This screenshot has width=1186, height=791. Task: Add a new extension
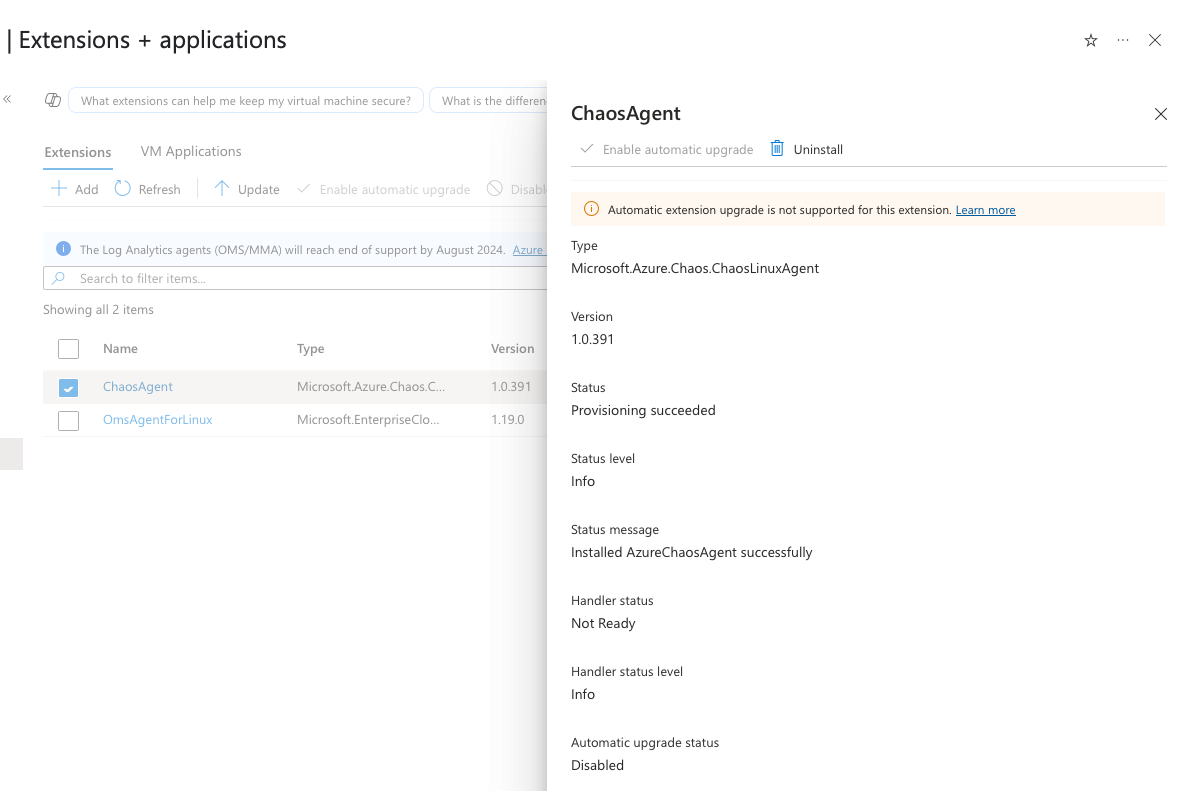click(x=74, y=188)
